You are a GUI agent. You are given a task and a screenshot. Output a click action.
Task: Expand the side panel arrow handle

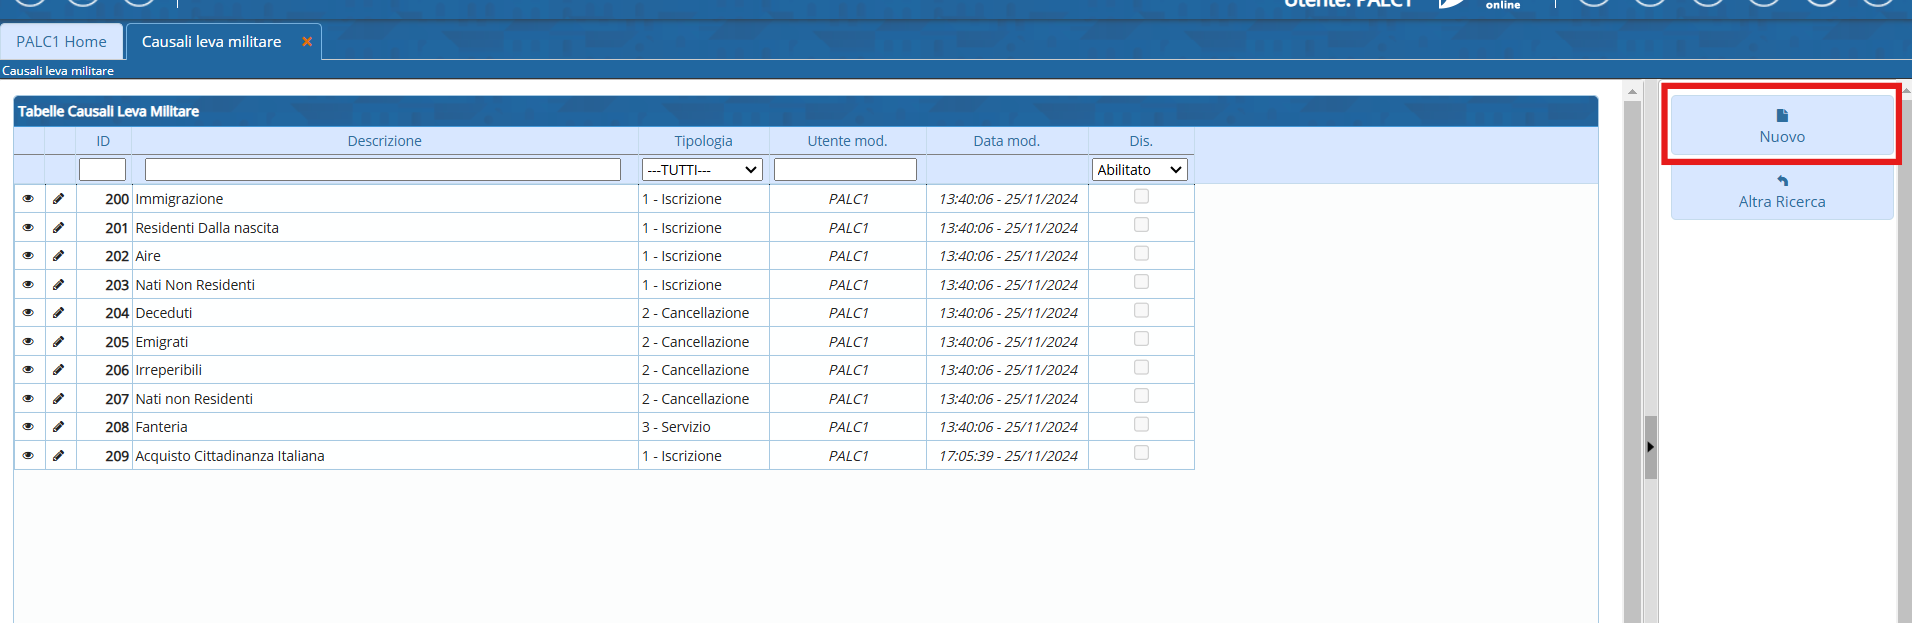coord(1650,447)
